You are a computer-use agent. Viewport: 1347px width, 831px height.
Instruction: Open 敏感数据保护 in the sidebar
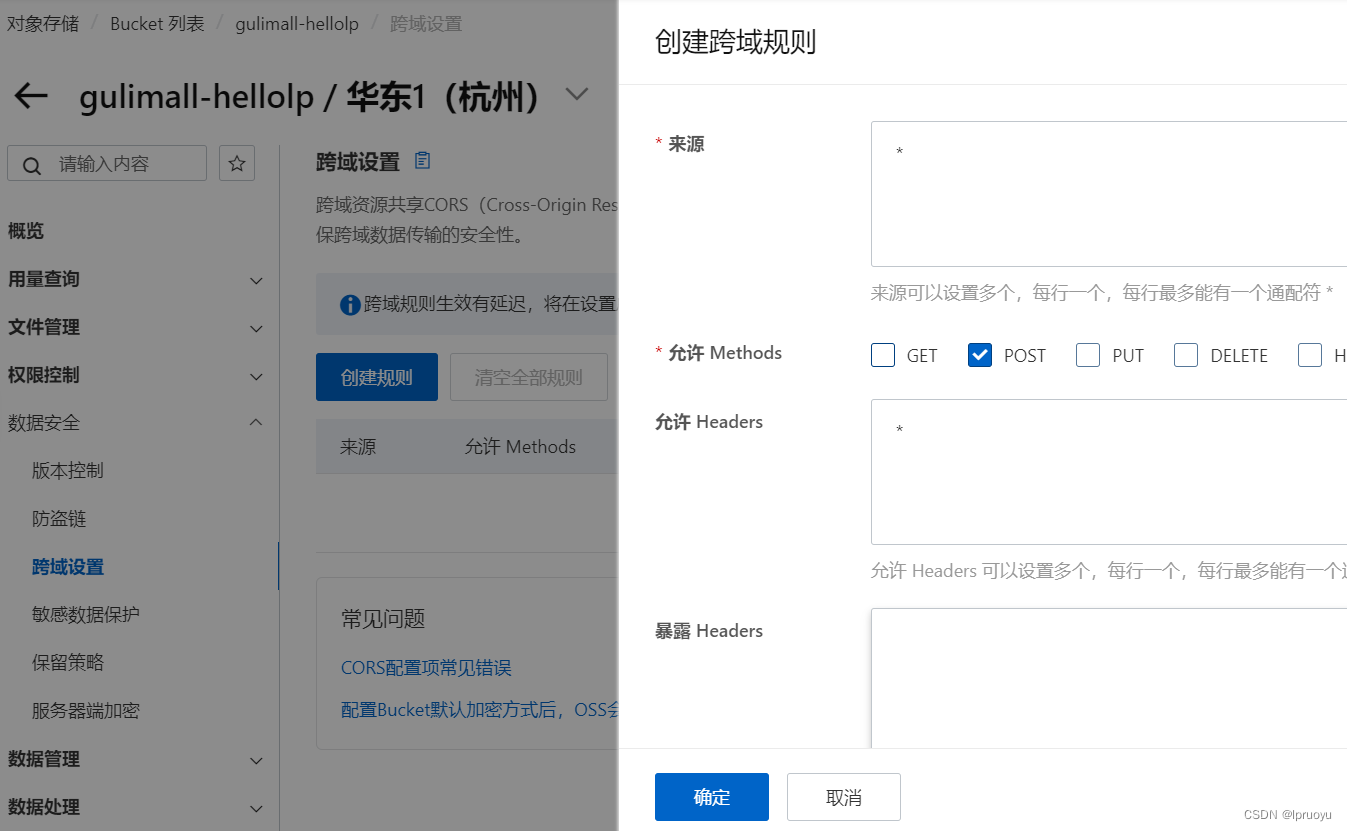[86, 615]
